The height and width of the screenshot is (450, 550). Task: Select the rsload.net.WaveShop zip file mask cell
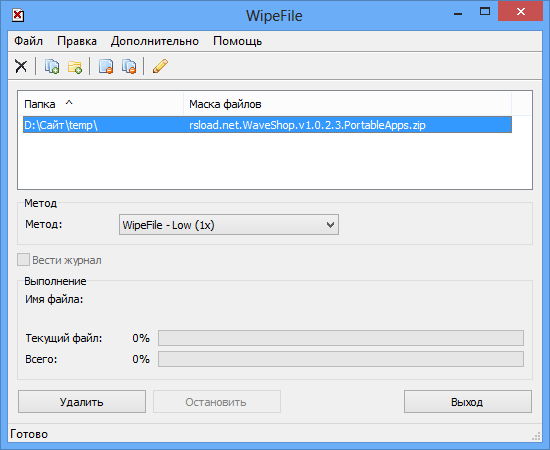click(348, 125)
